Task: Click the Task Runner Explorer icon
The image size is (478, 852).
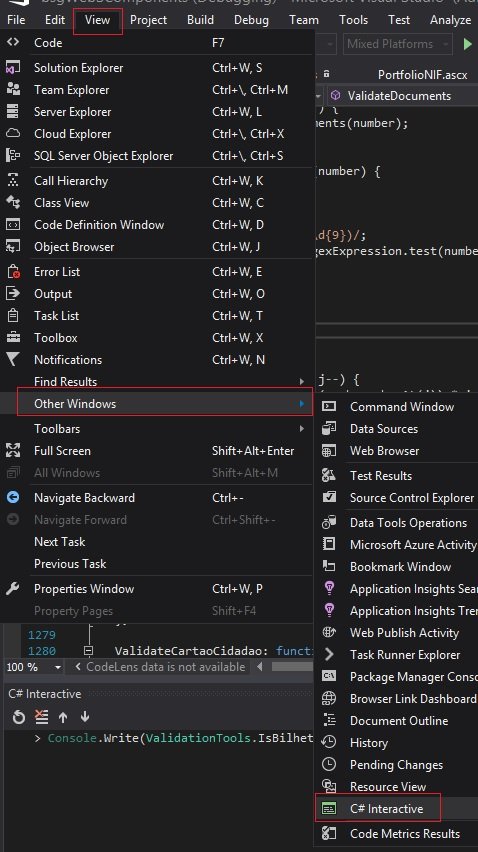Action: pos(329,654)
